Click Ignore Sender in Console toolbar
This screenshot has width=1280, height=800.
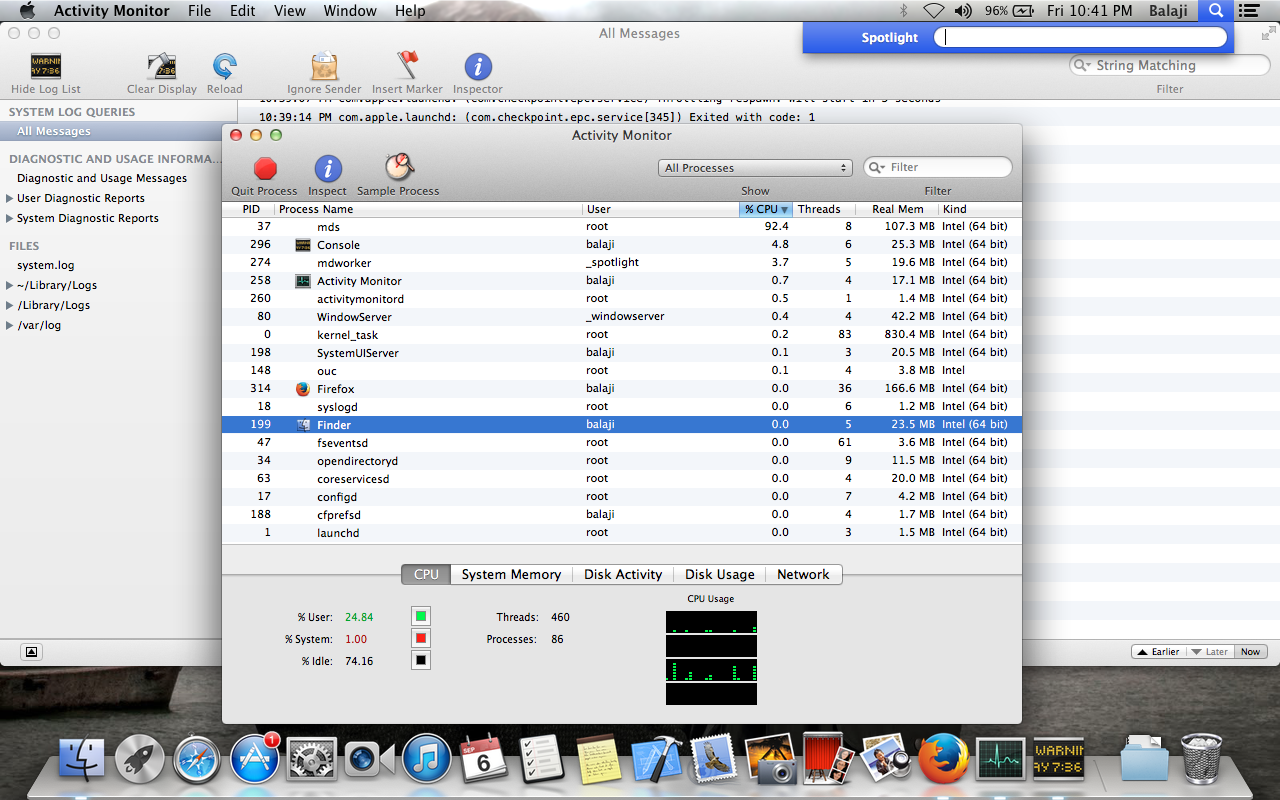click(x=324, y=67)
